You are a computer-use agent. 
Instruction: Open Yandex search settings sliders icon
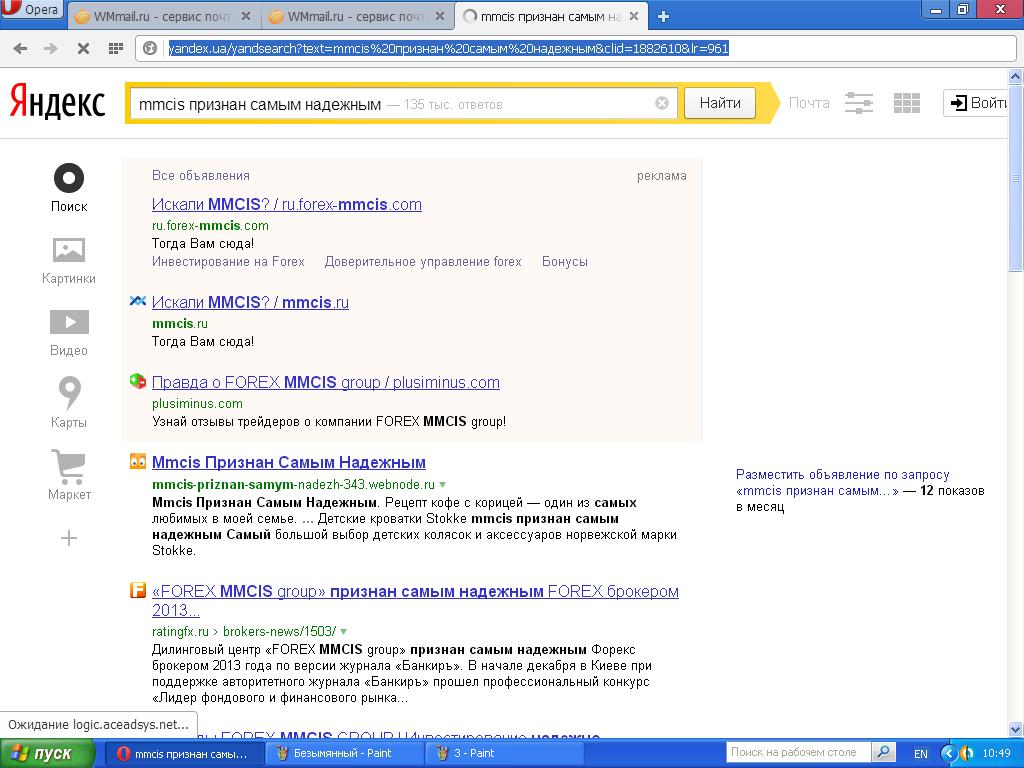point(858,103)
